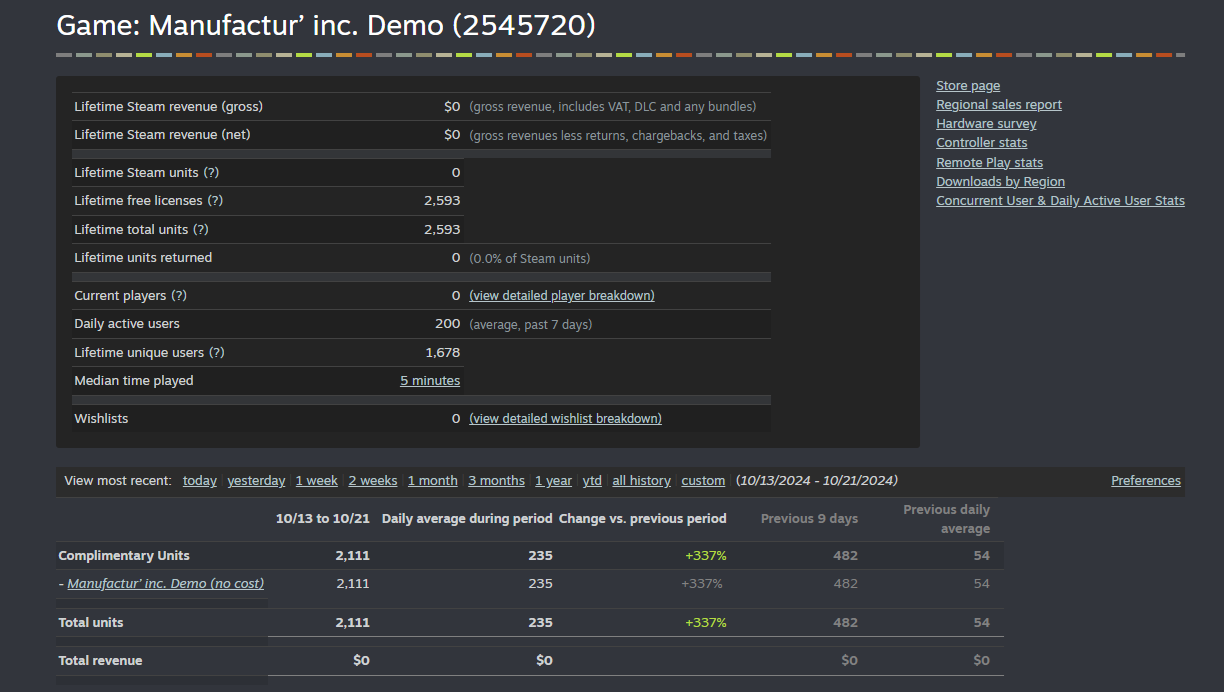Click the Previous 9 days column header
Viewport: 1224px width, 692px height.
(x=809, y=519)
